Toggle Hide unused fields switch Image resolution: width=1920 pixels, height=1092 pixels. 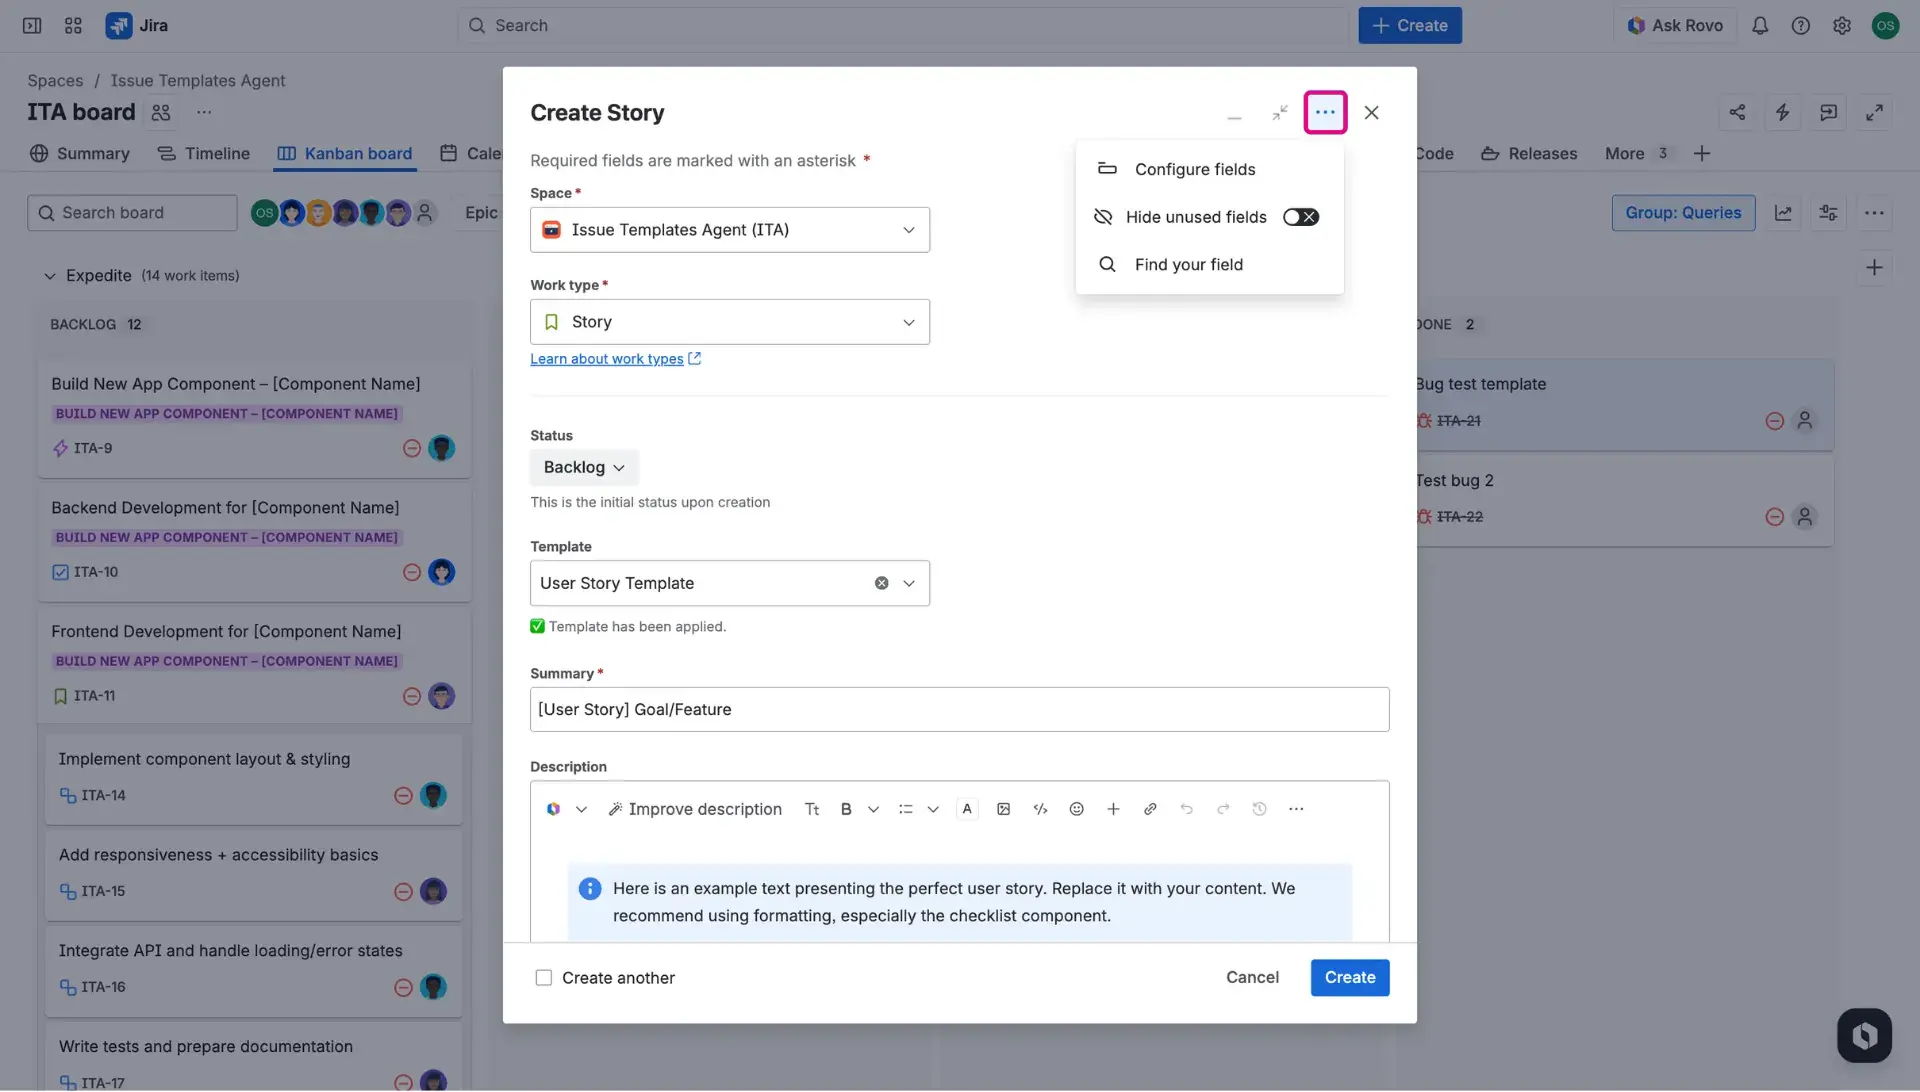[x=1300, y=216]
